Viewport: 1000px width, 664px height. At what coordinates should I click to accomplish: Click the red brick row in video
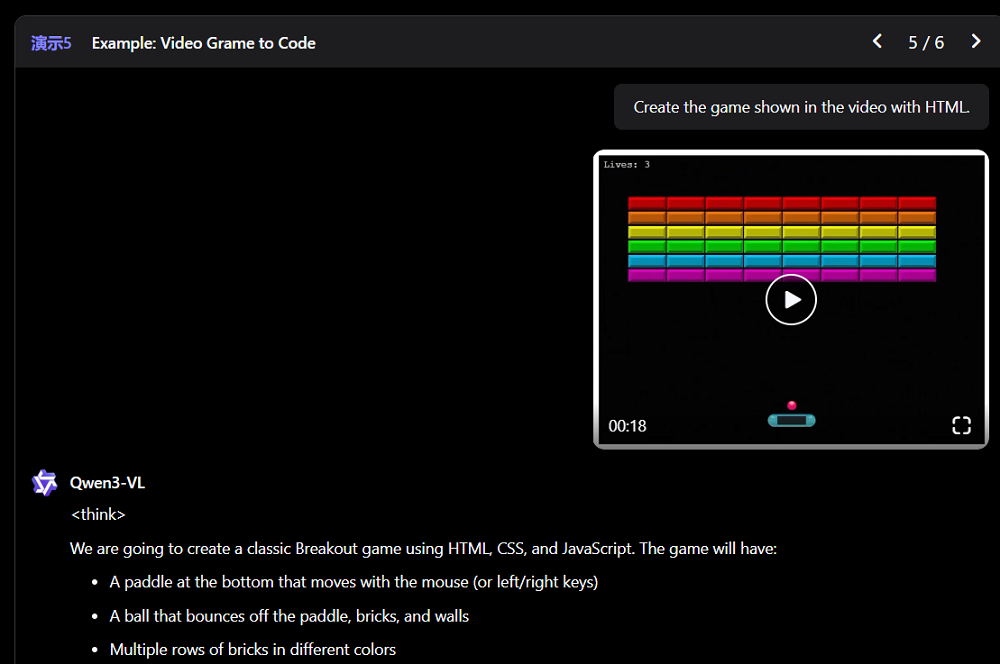click(781, 203)
